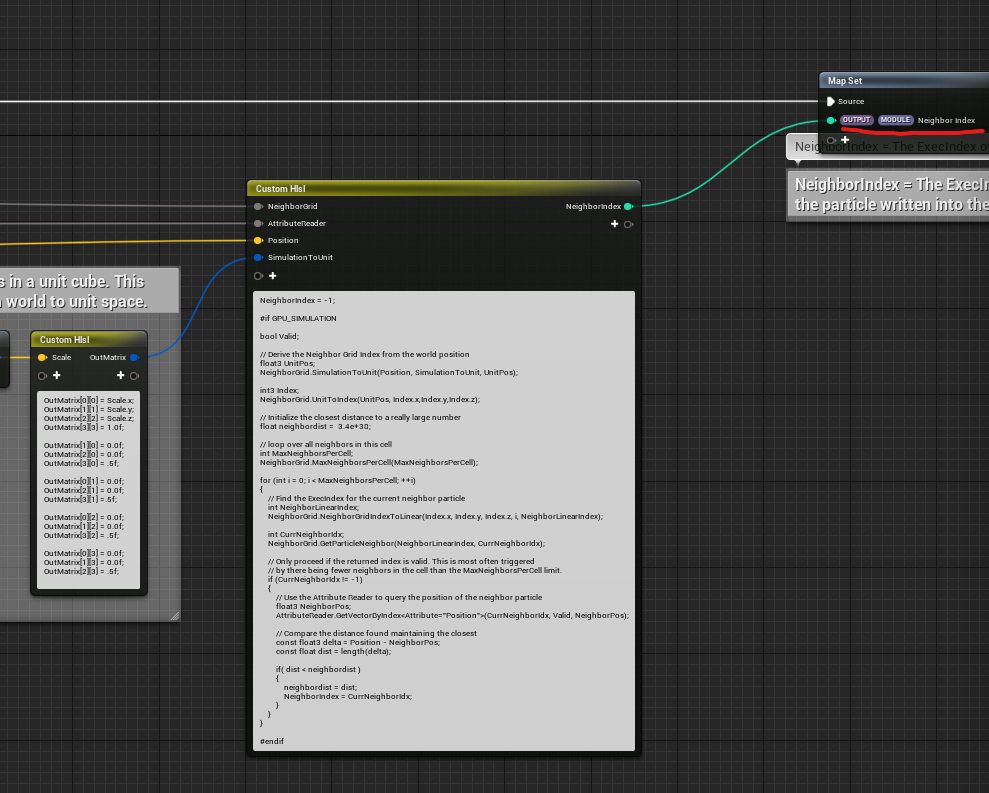Click 'const float dist = length(delta);' line
Image resolution: width=989 pixels, height=793 pixels.
[333, 652]
